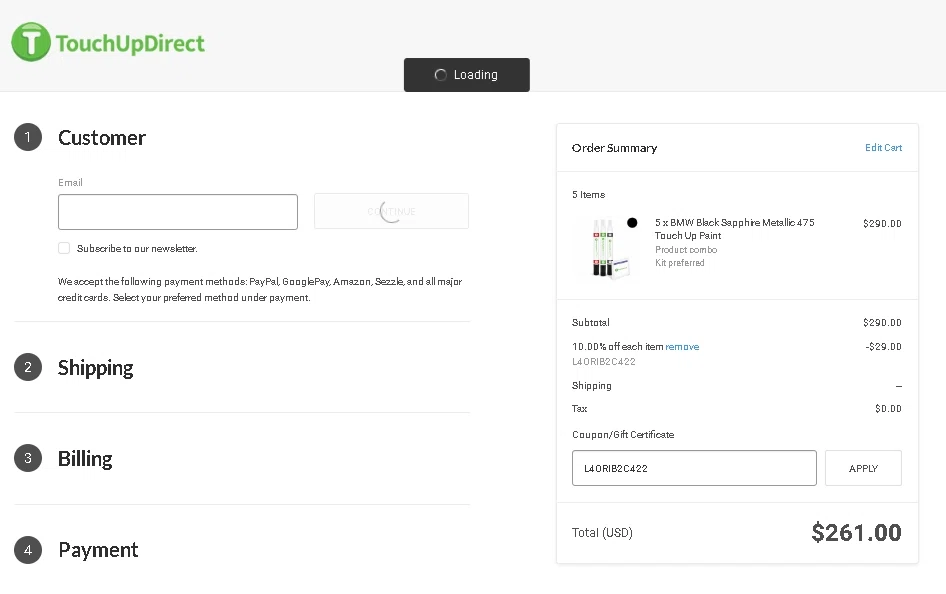
Task: Click the TouchUpDirect logo
Action: point(108,43)
